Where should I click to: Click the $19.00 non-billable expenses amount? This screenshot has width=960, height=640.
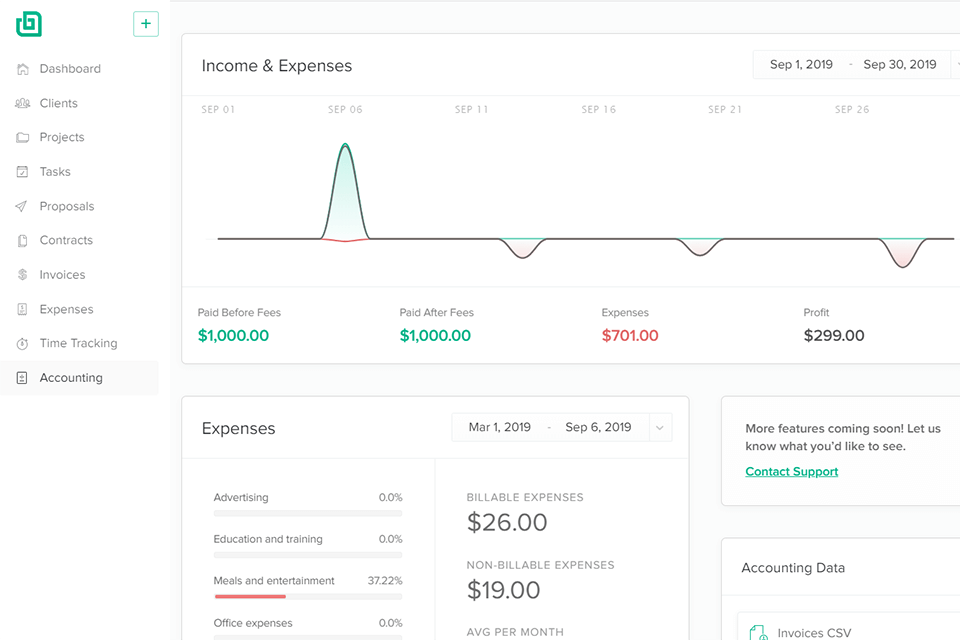tap(503, 590)
